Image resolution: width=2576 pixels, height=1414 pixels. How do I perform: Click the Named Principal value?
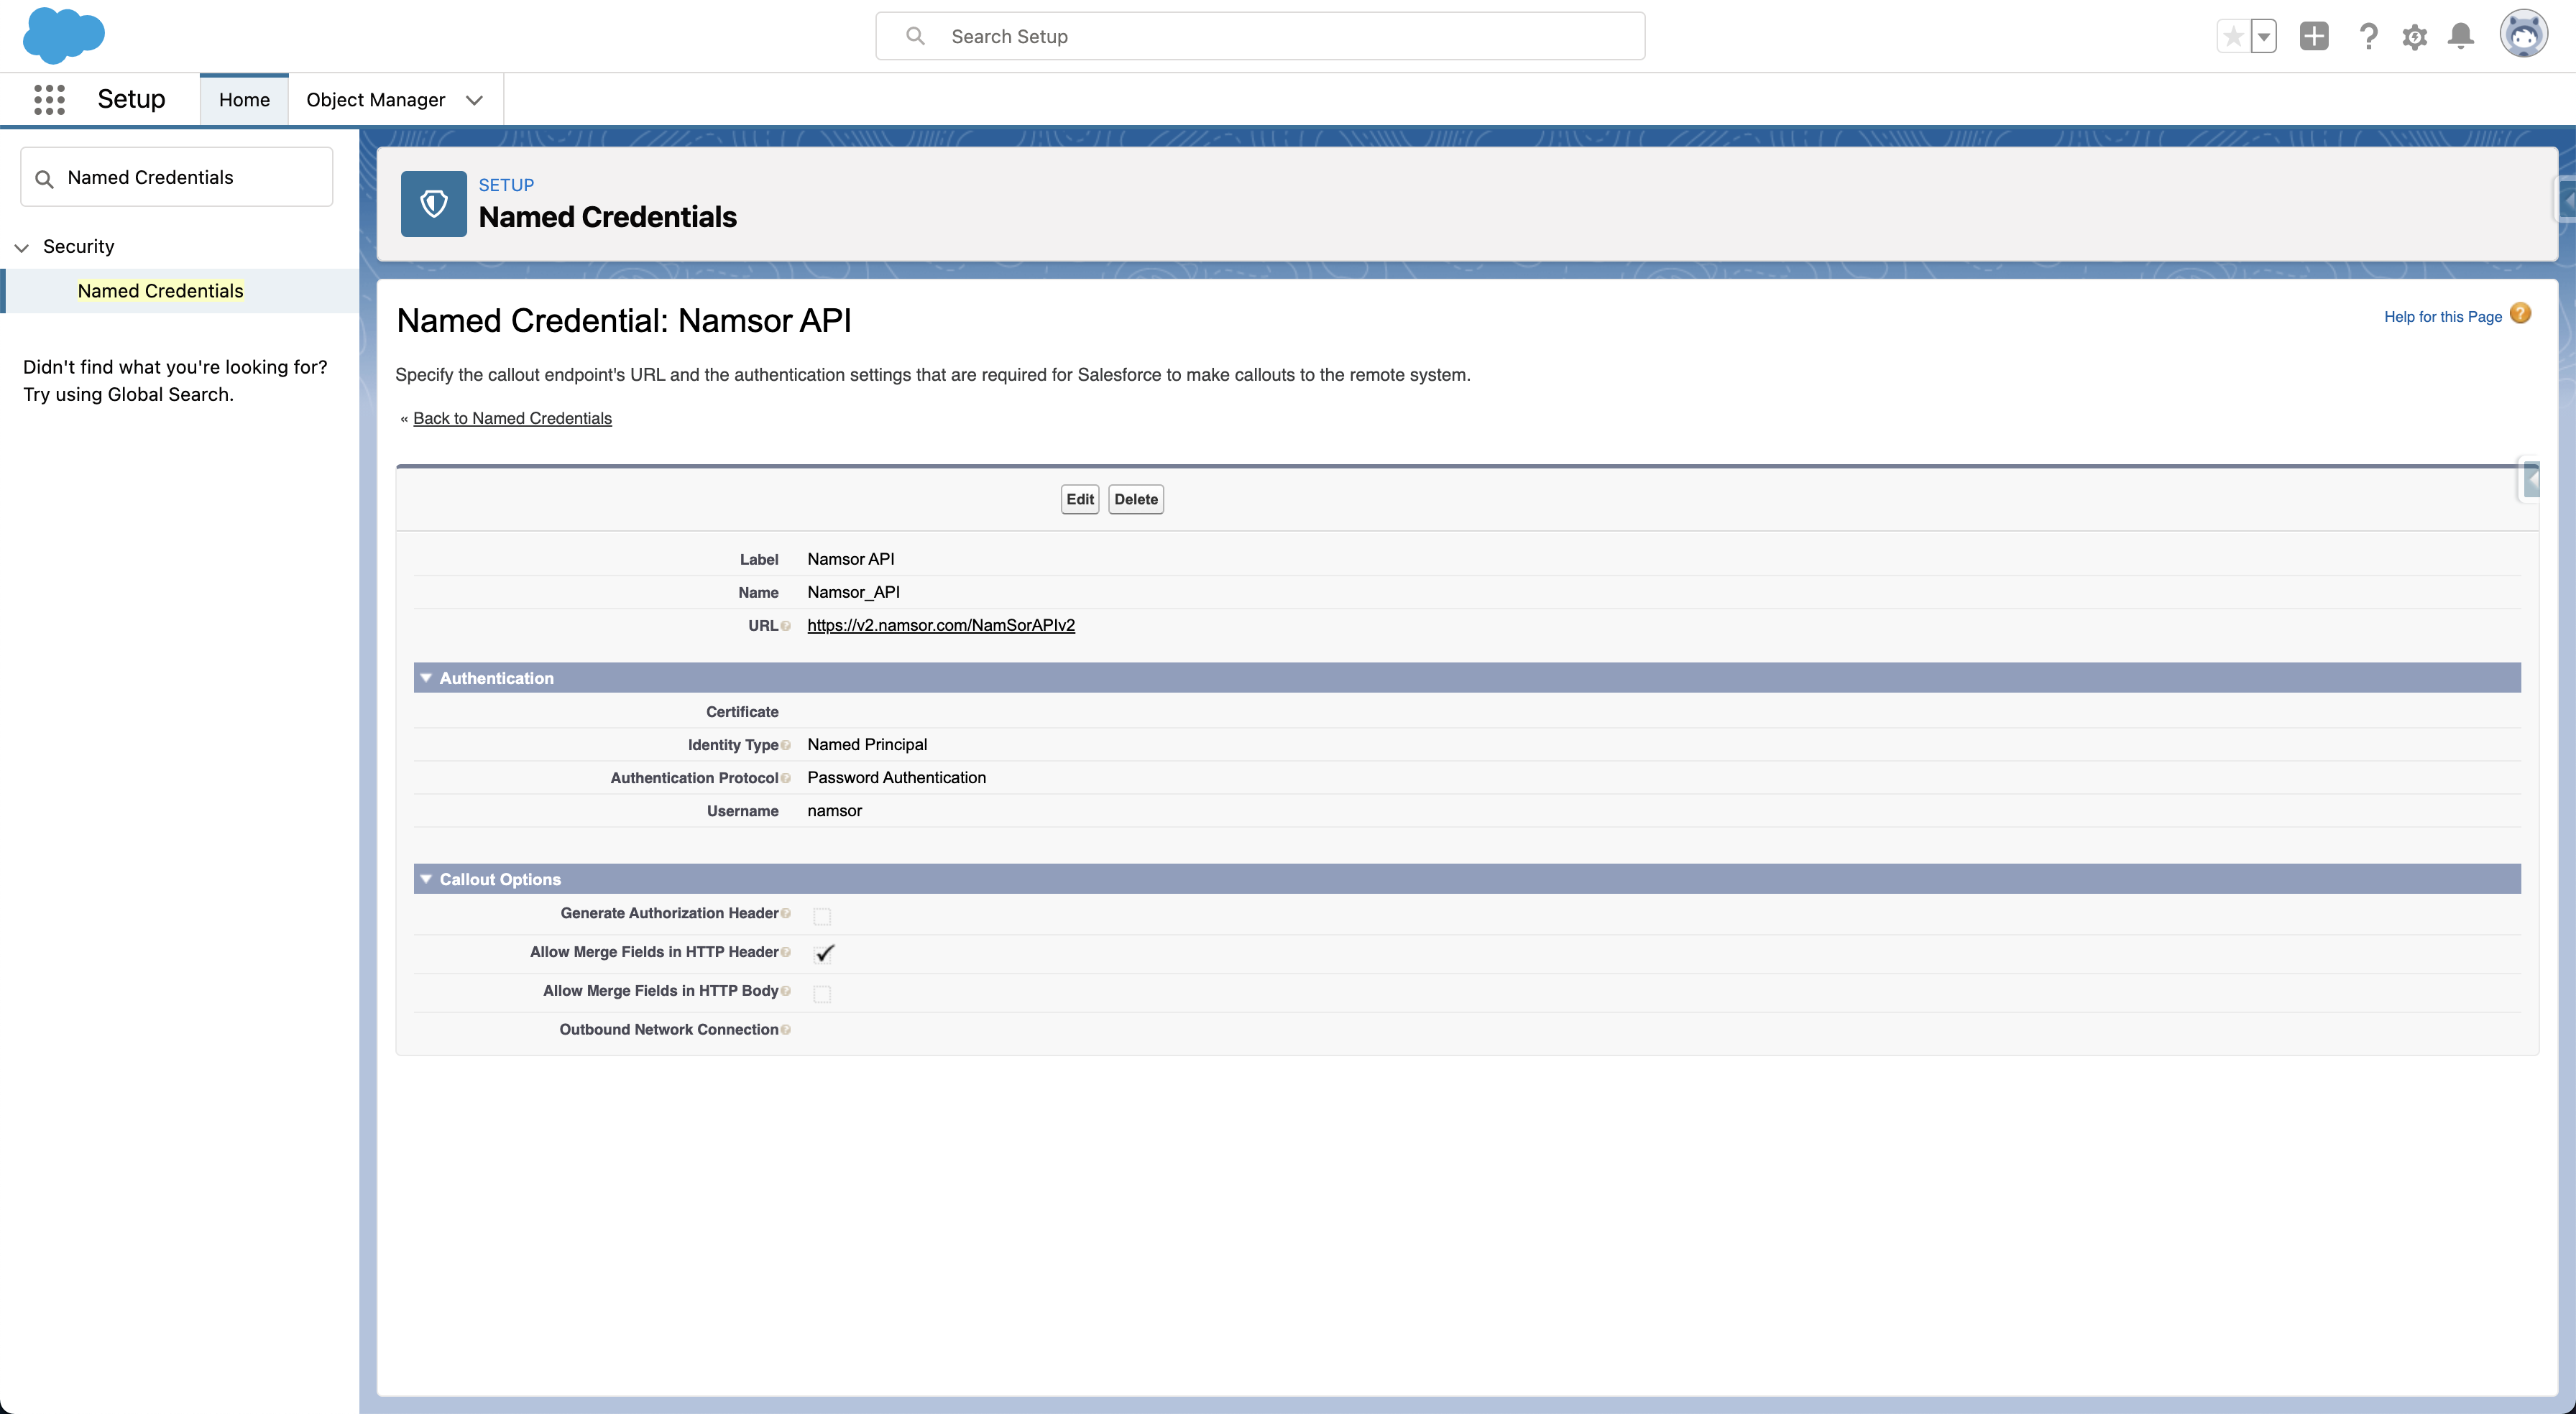click(867, 744)
